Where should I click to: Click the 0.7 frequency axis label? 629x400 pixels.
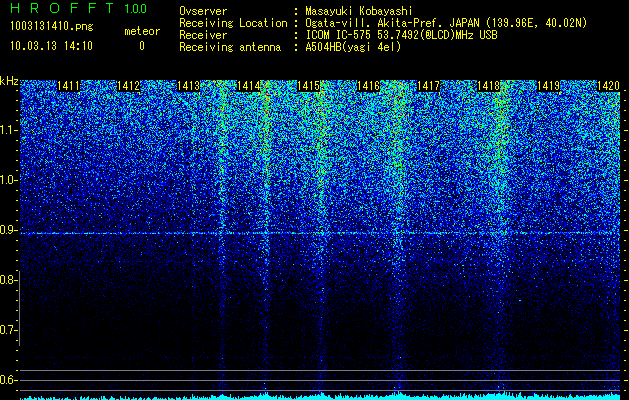point(8,330)
